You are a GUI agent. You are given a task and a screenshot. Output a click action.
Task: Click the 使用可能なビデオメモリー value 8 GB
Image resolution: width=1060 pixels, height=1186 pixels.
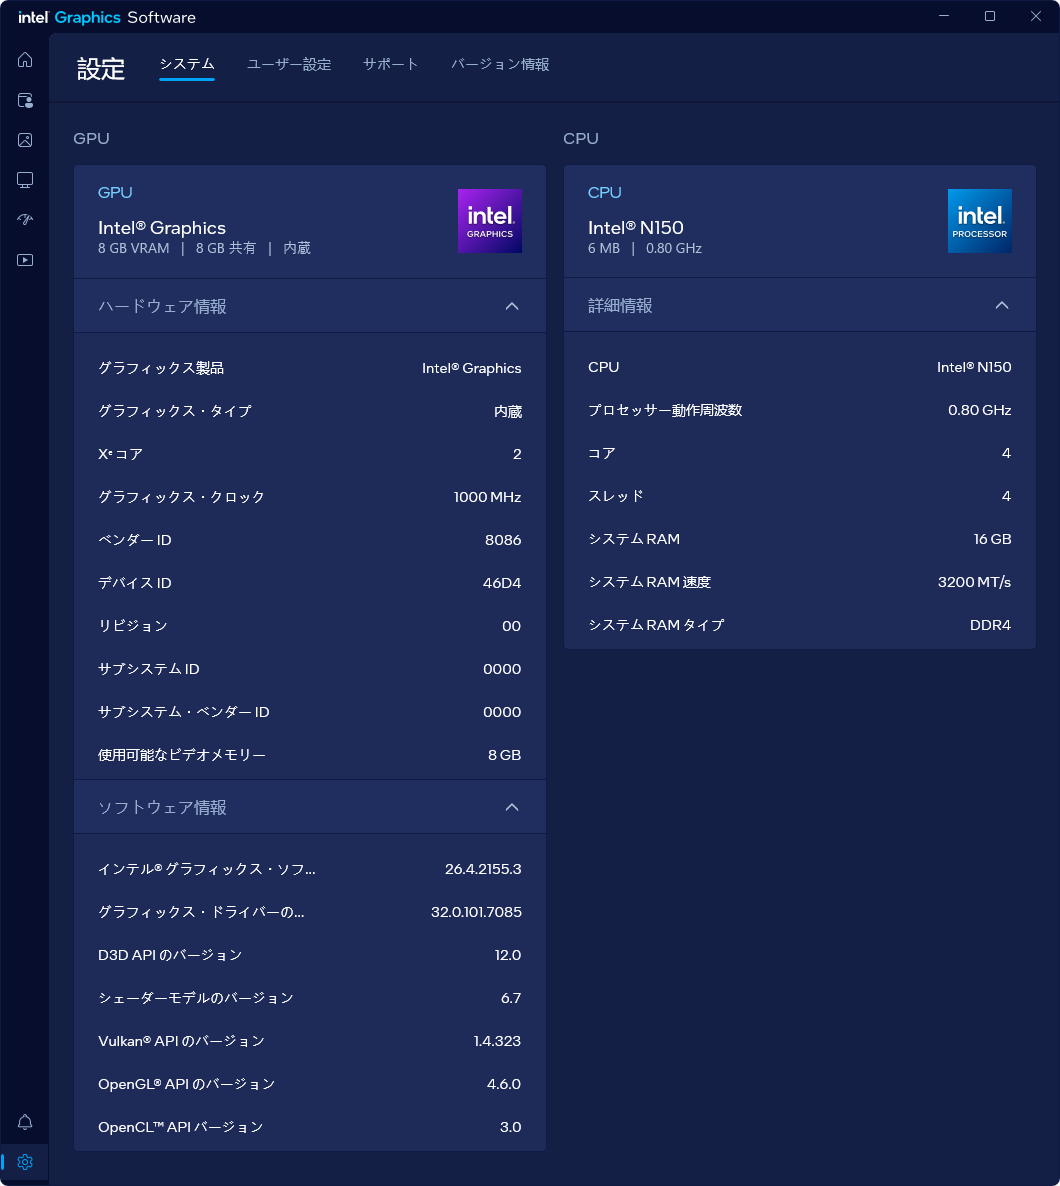point(505,755)
